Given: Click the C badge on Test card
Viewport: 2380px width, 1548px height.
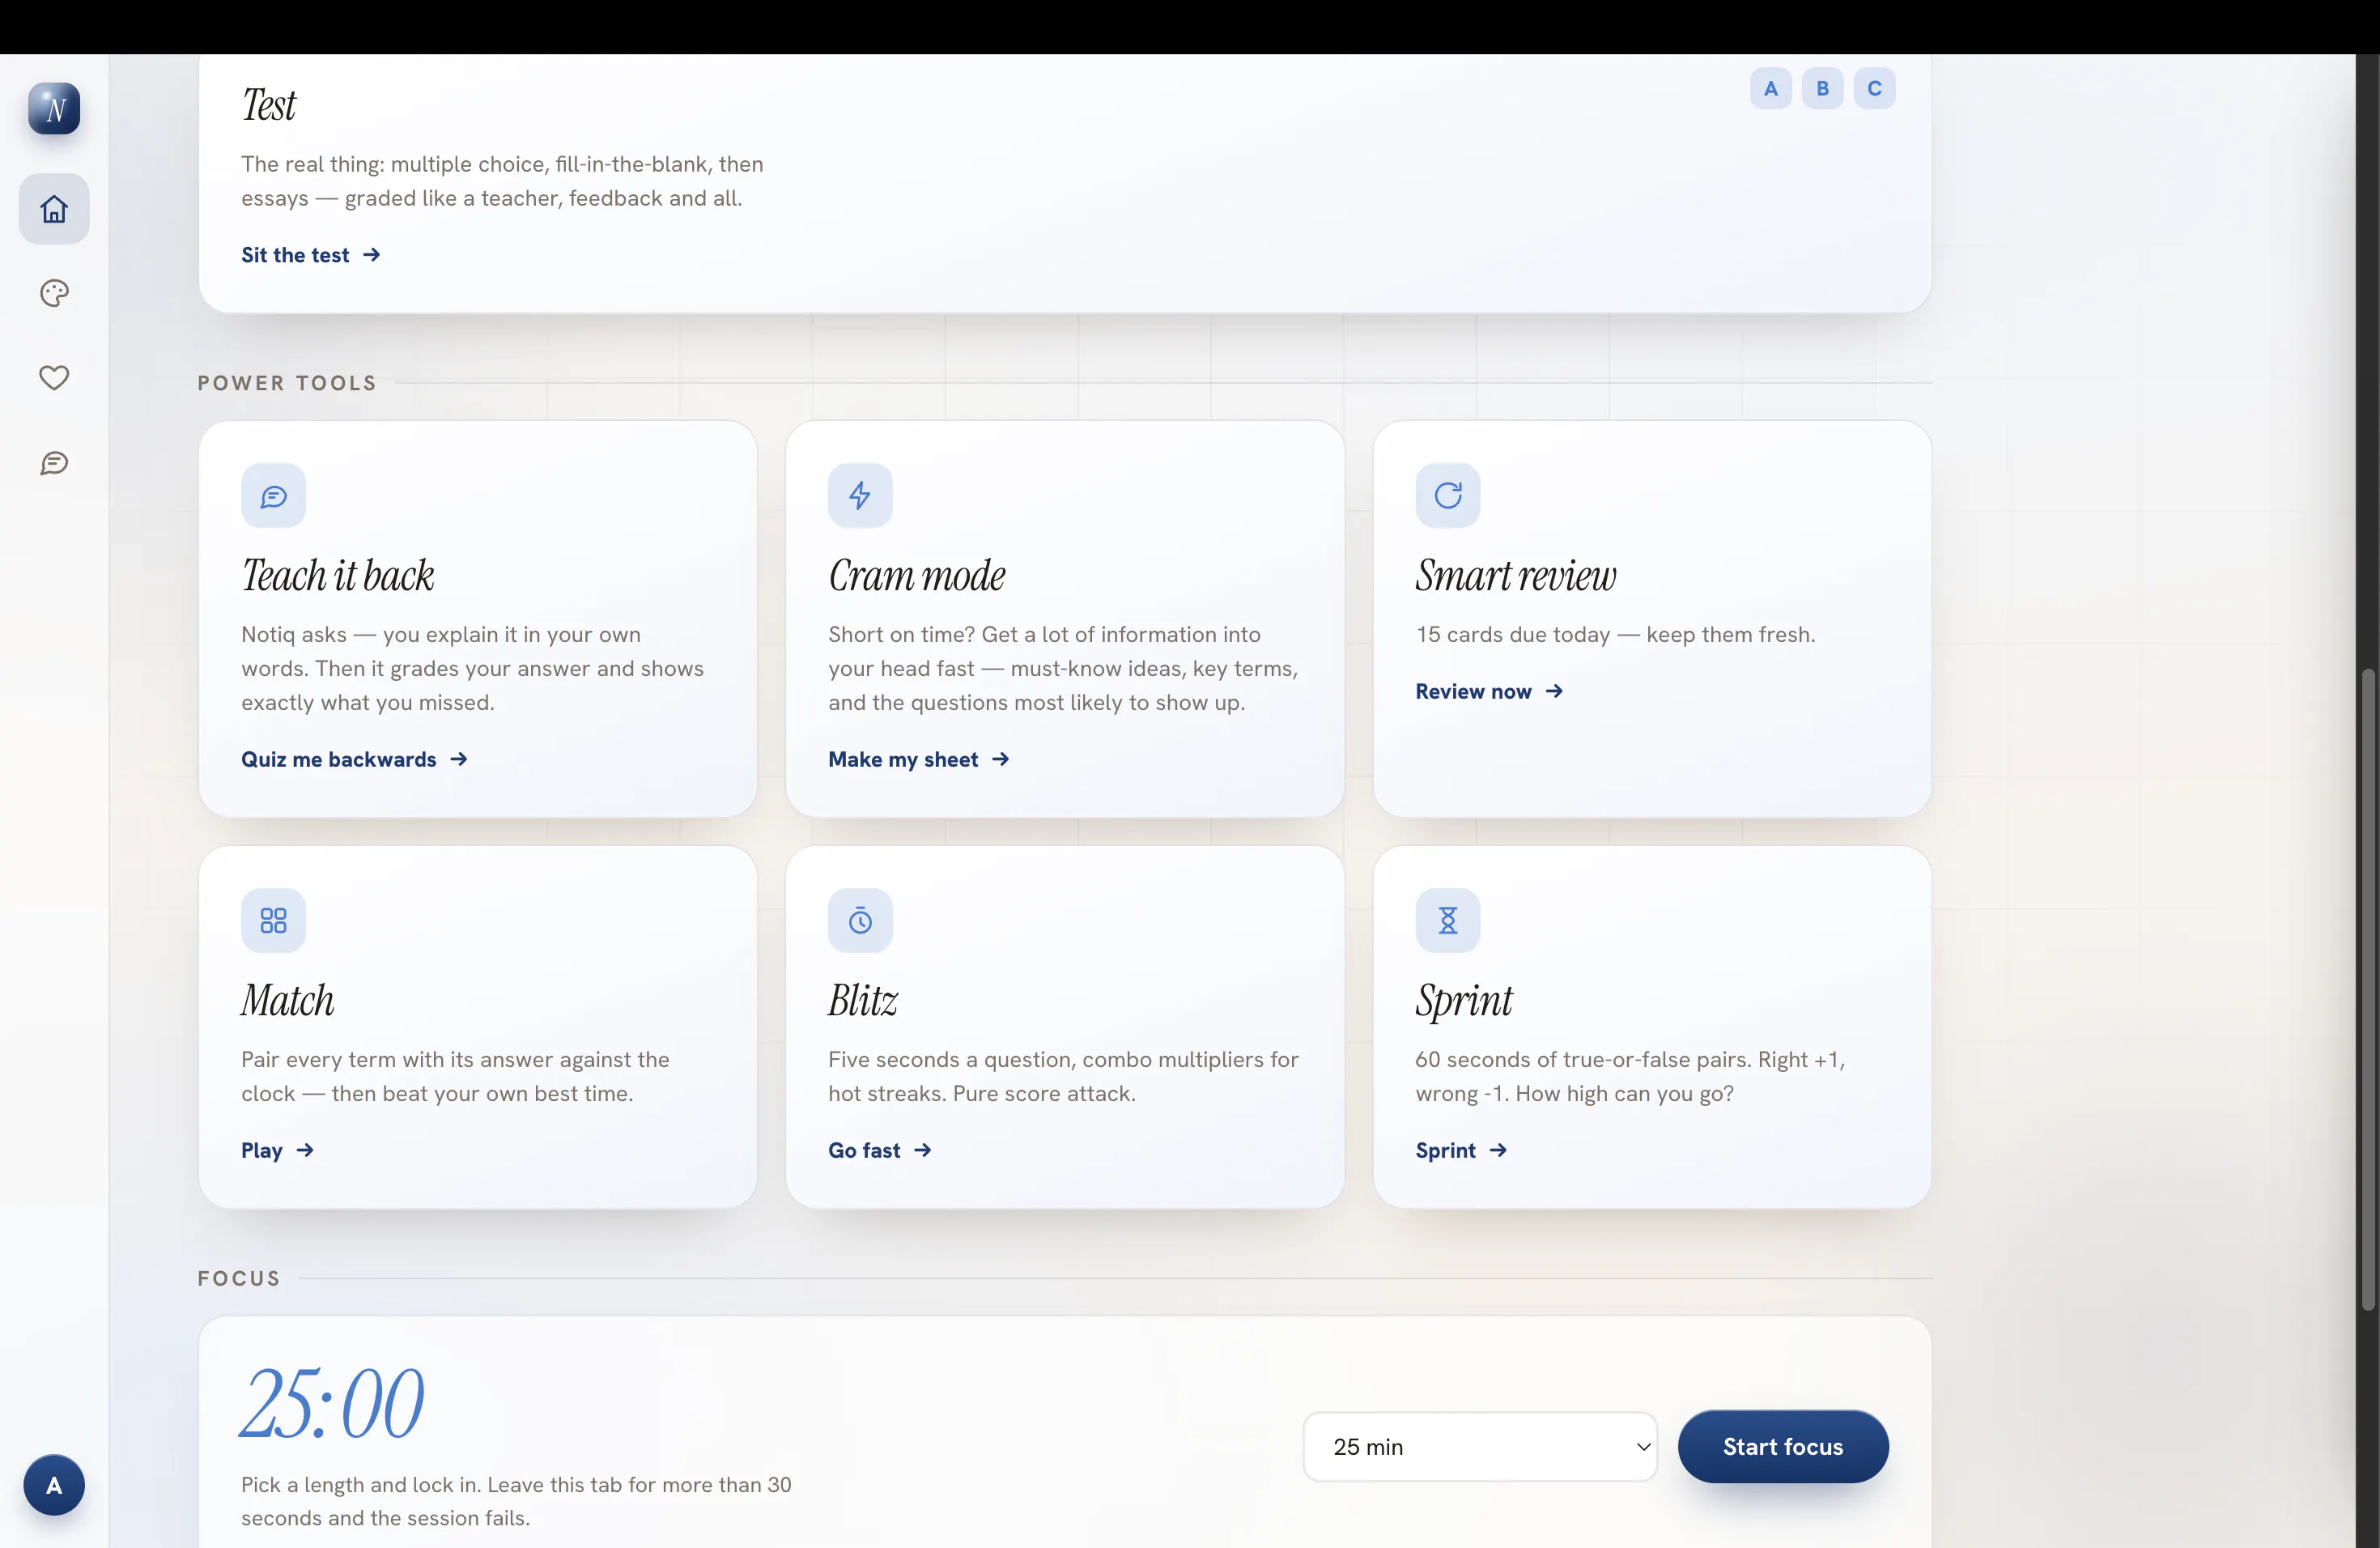Looking at the screenshot, I should coord(1875,88).
